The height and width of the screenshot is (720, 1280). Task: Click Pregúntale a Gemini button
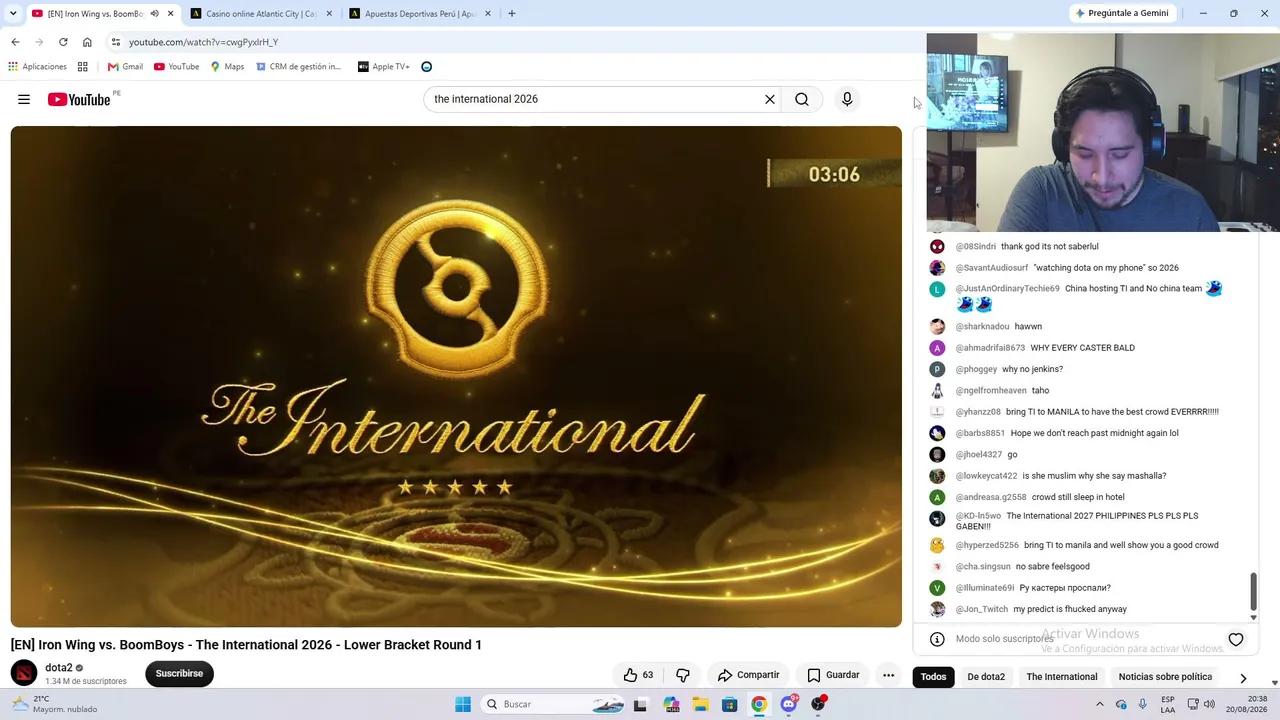click(1122, 14)
